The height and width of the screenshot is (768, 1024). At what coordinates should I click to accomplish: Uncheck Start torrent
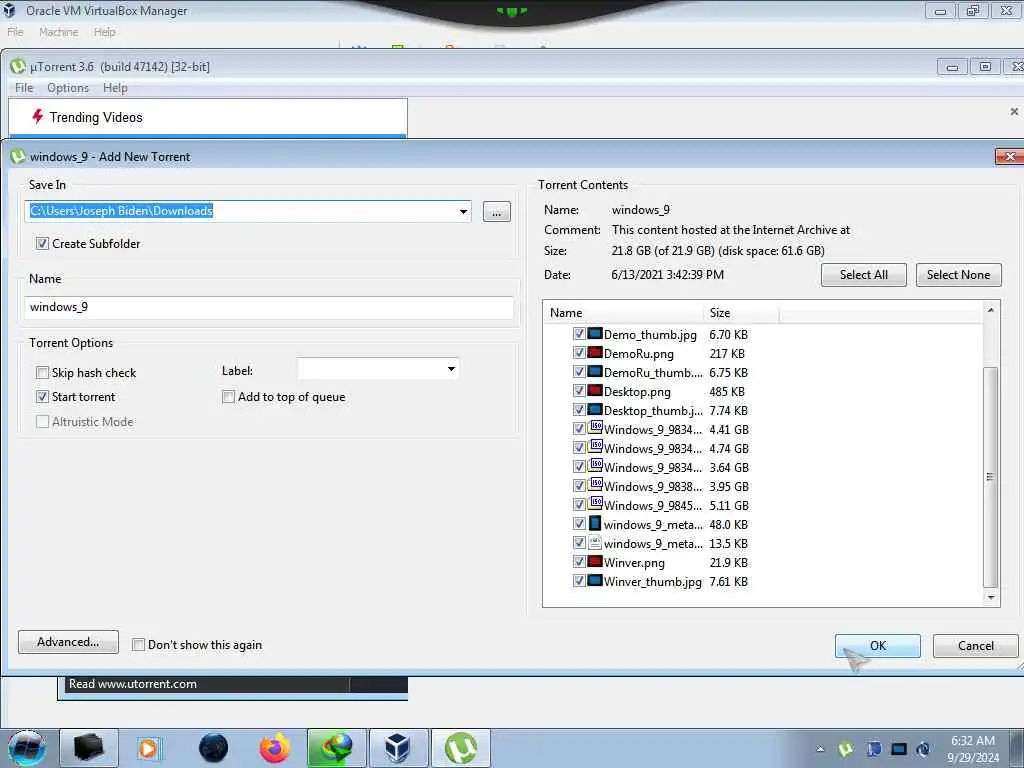coord(42,397)
